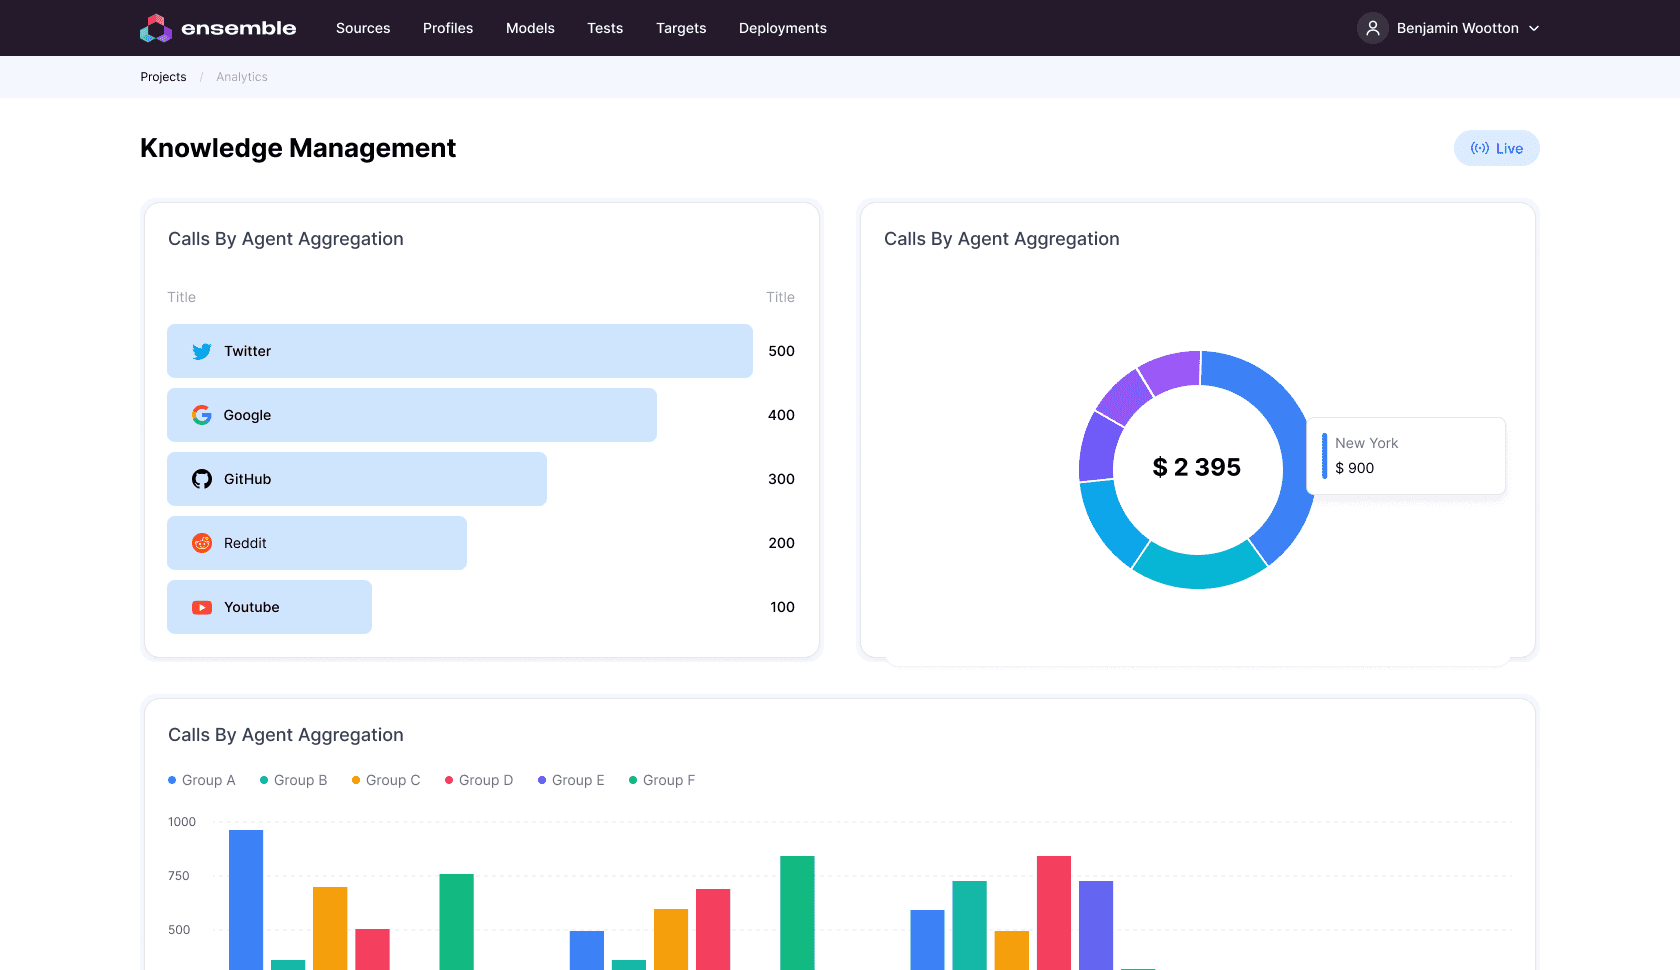Select the Youtube bar row

point(269,607)
